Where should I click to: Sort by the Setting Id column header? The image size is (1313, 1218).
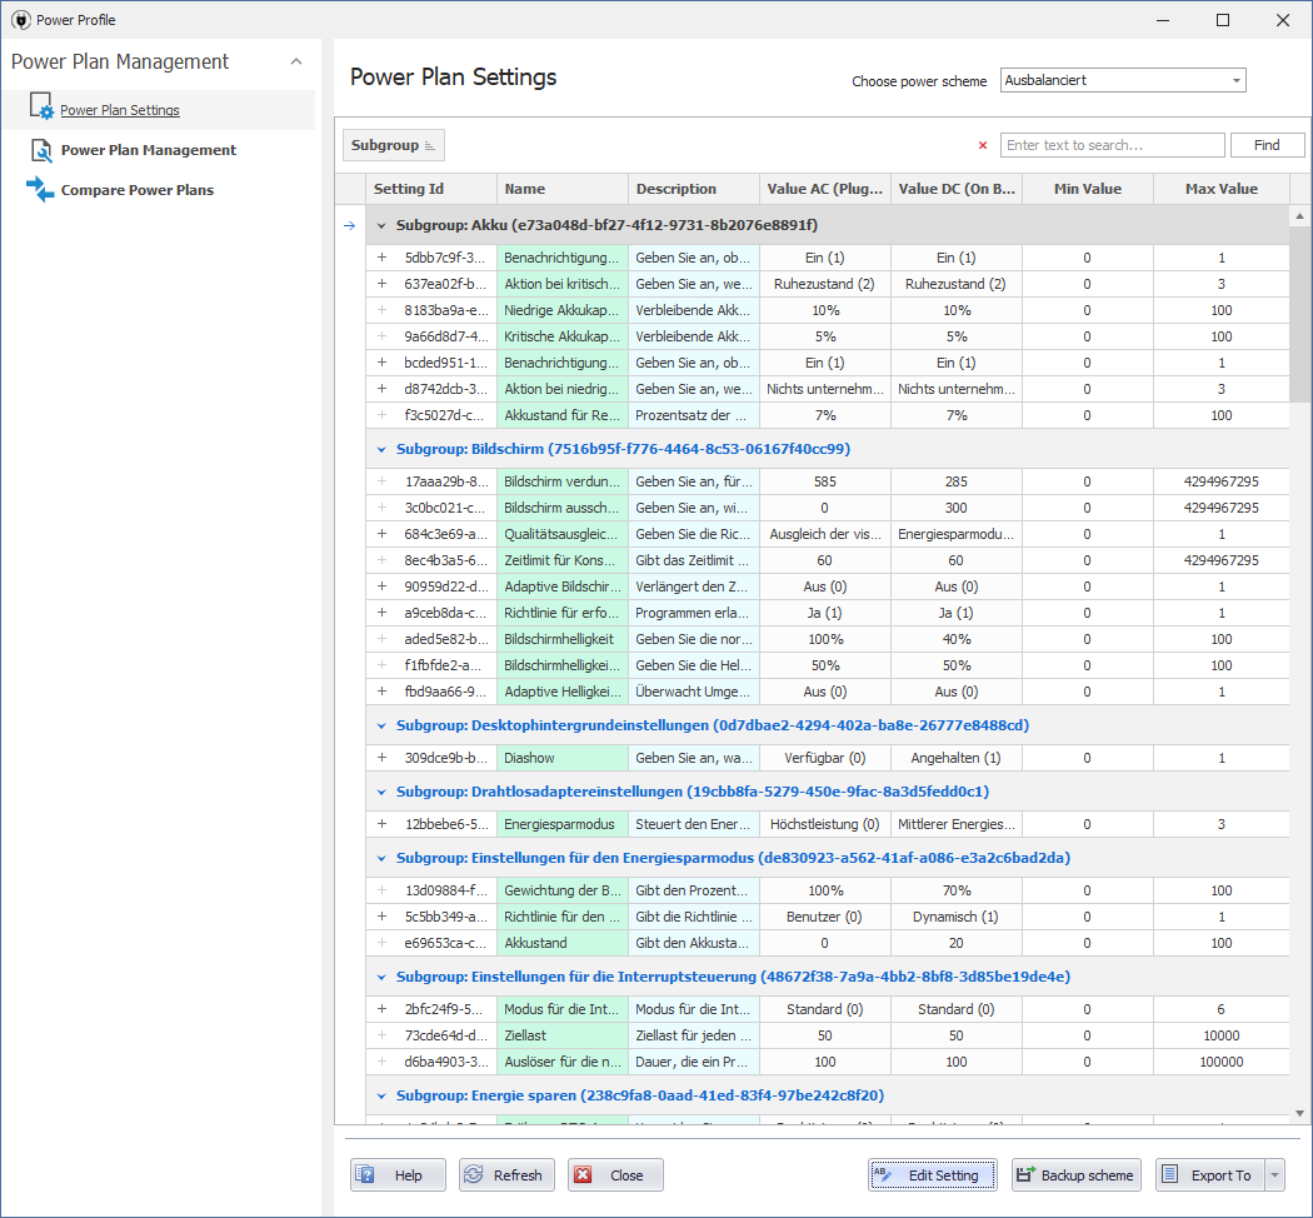coord(431,189)
